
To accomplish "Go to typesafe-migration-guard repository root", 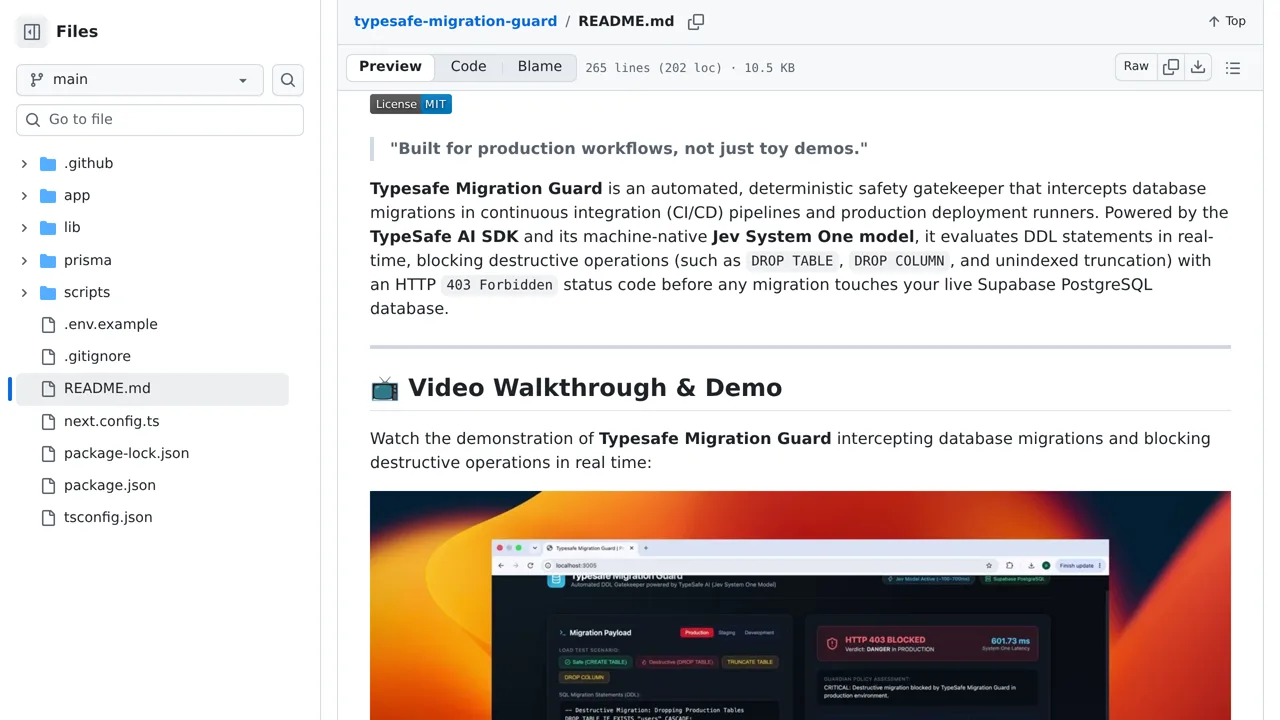I will click(x=455, y=21).
